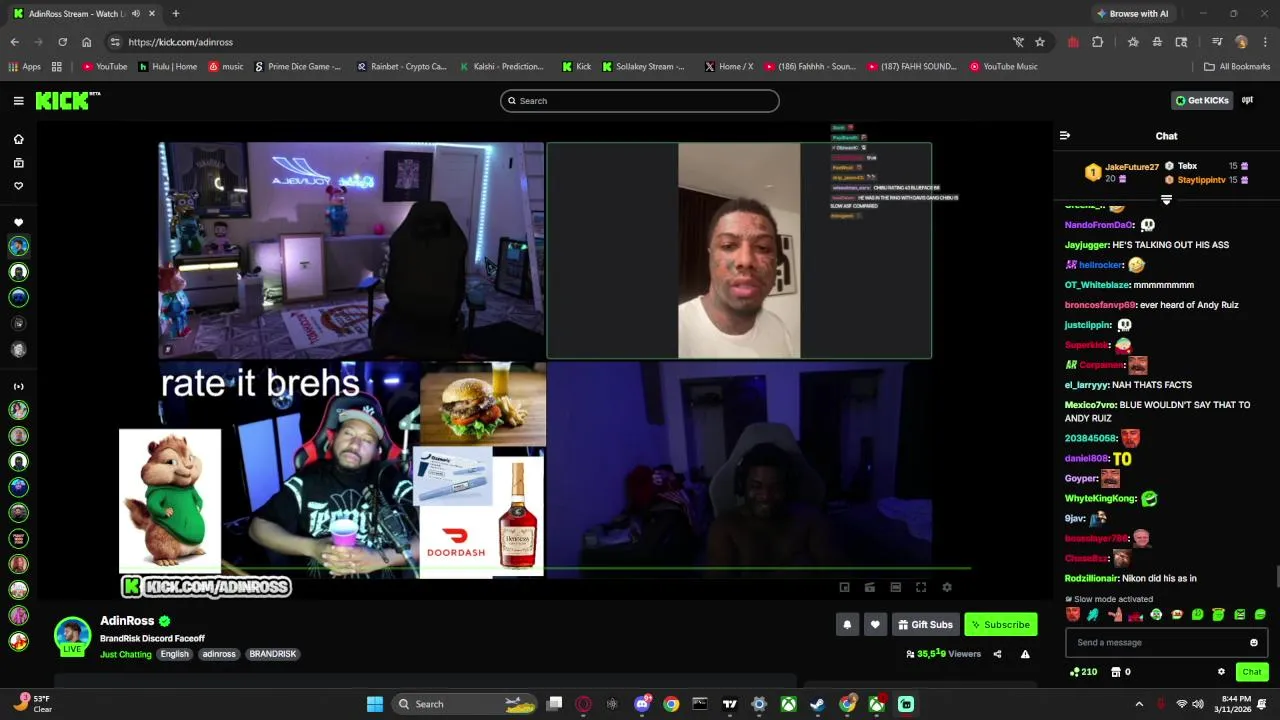Viewport: 1280px width, 720px height.
Task: Click the Kick search box
Action: tap(640, 101)
